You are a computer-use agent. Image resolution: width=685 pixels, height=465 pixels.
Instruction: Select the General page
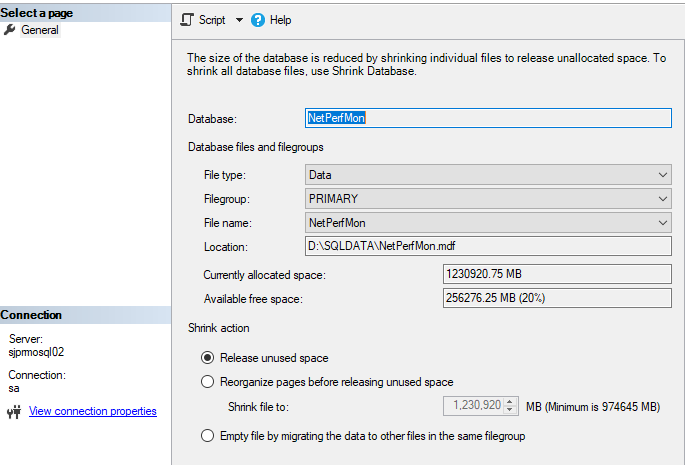coord(40,30)
